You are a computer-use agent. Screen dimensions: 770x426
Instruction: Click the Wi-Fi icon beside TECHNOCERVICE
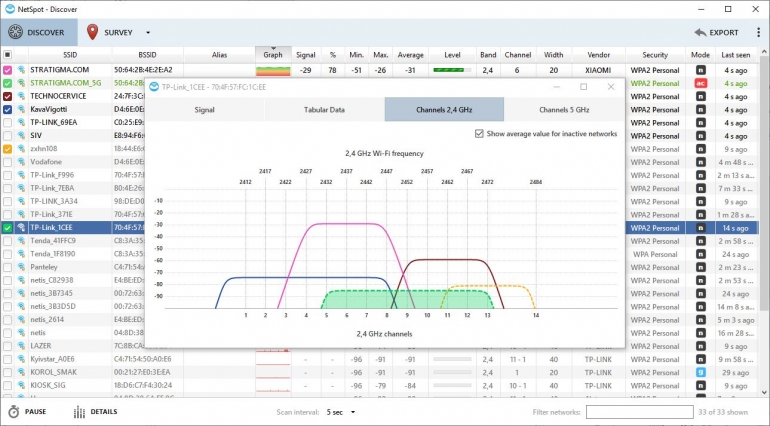coord(22,96)
